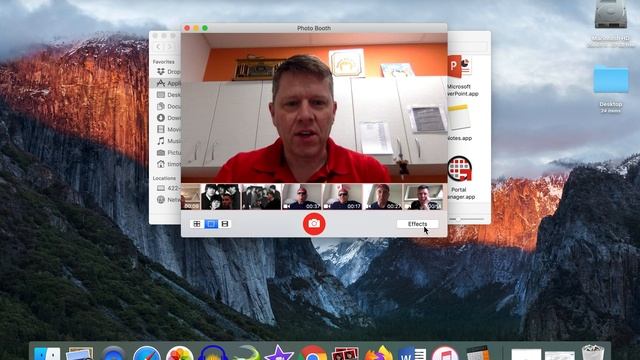Open Microsoft Word from the Dock
Screen dimensions: 640x360
(411, 353)
